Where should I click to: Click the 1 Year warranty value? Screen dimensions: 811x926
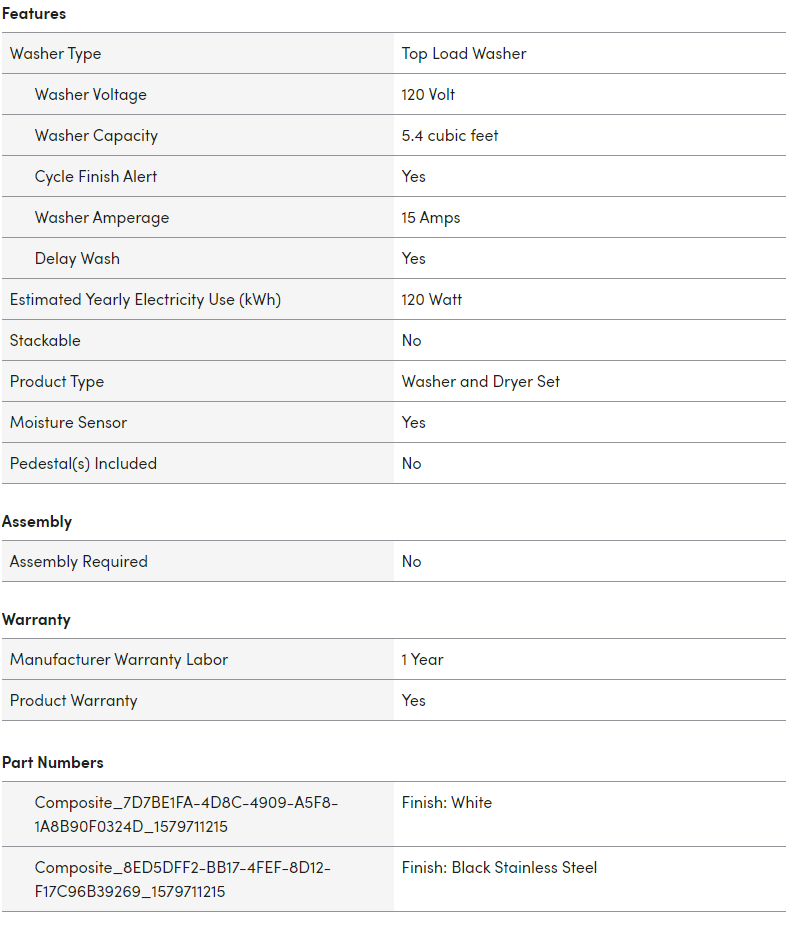click(422, 660)
